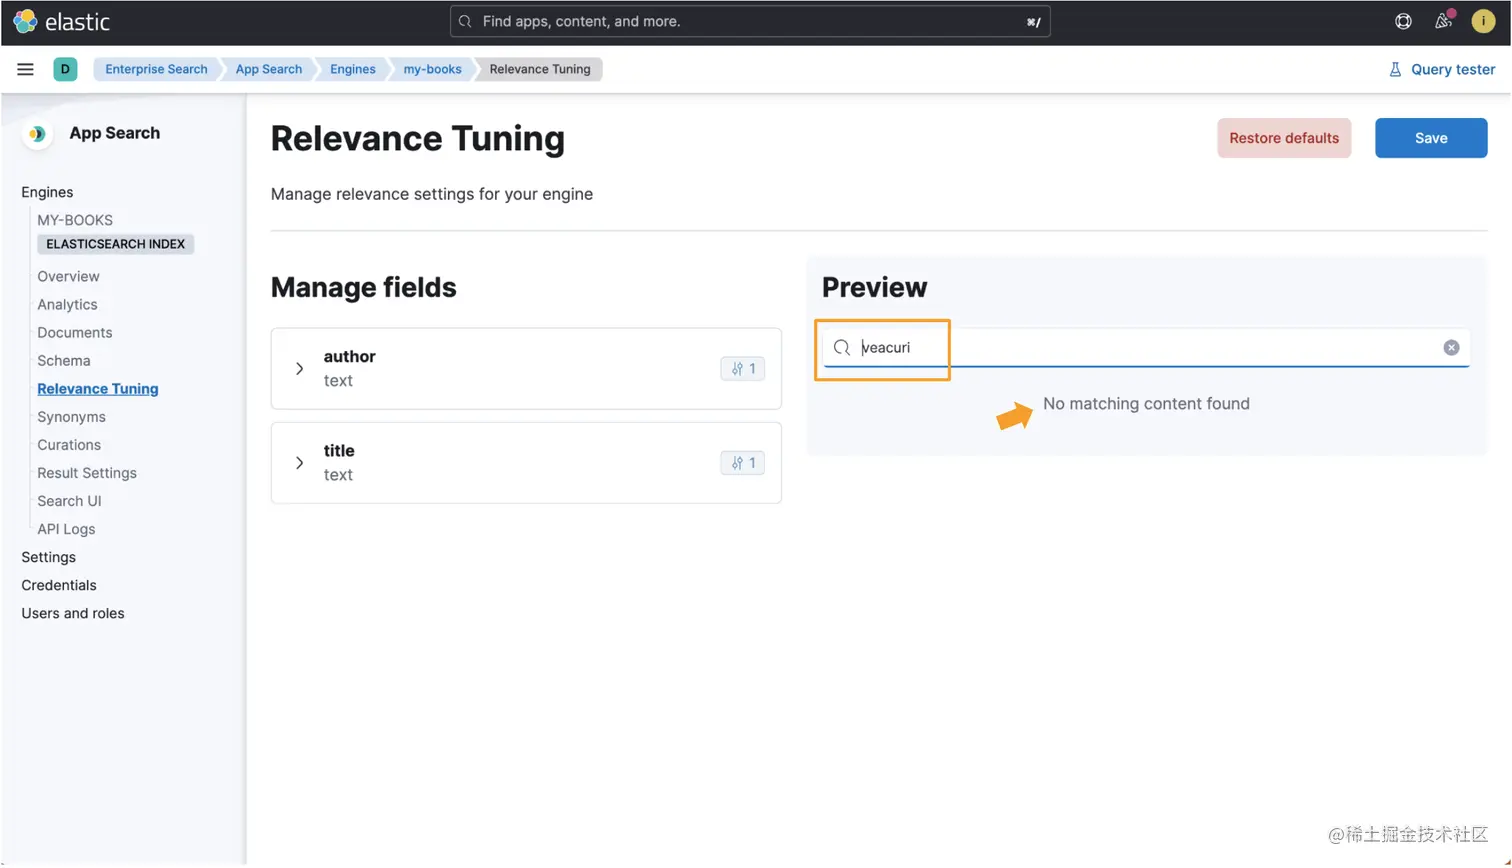1512x868 pixels.
Task: Click the elastic logo in header
Action: click(61, 21)
